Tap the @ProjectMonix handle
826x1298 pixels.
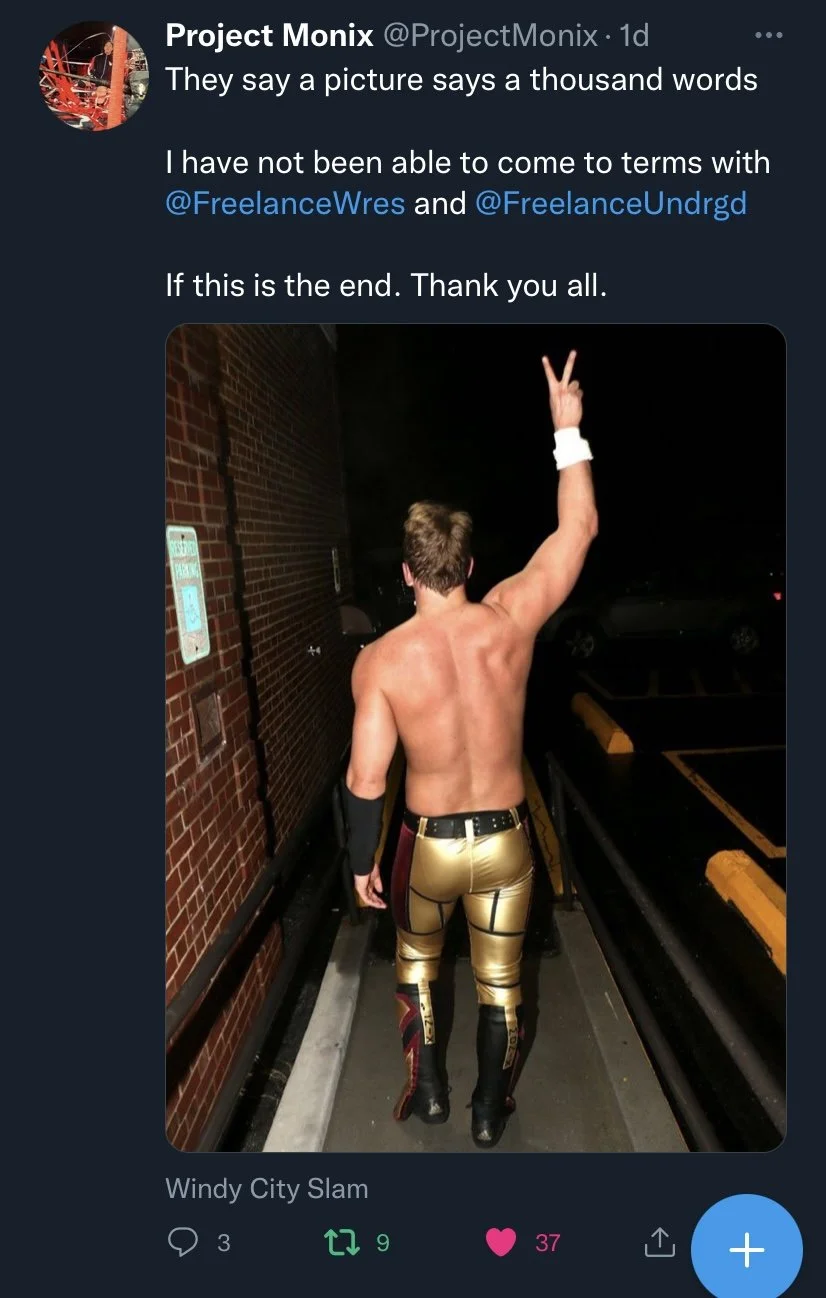coord(490,36)
